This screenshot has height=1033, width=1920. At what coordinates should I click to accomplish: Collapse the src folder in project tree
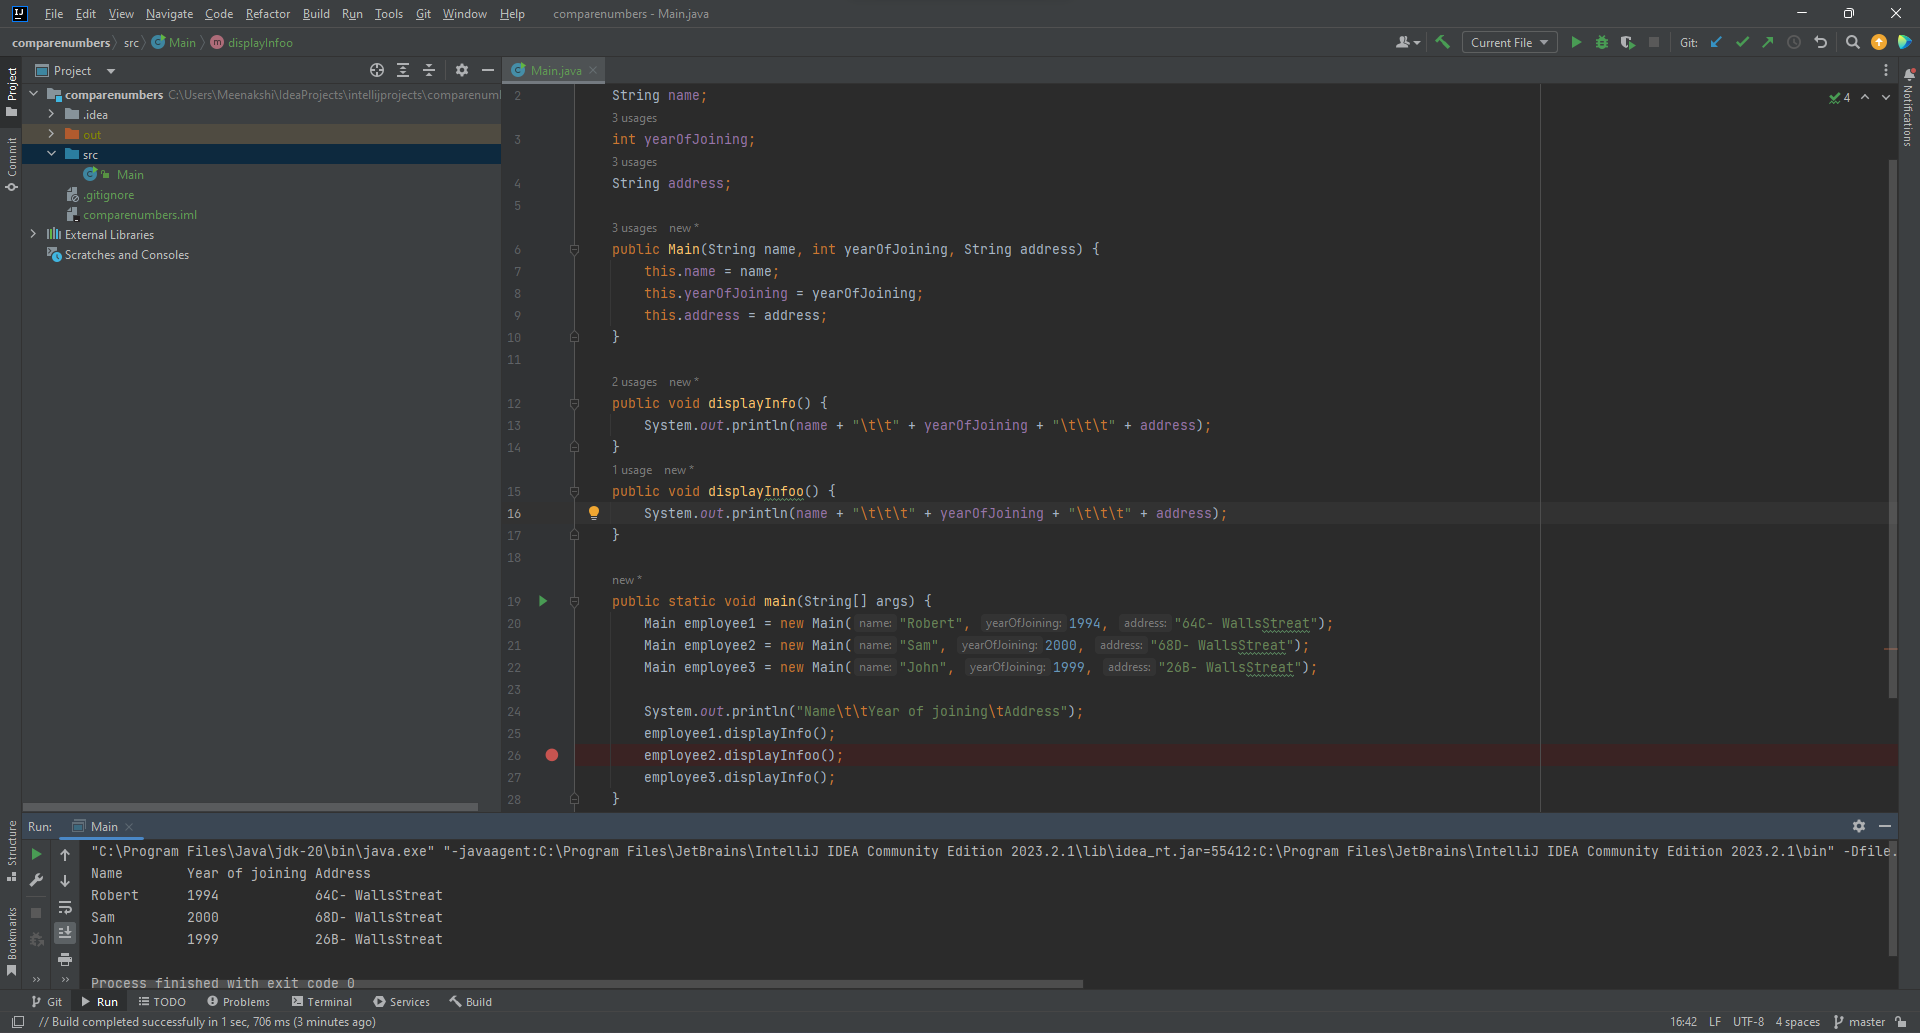51,154
